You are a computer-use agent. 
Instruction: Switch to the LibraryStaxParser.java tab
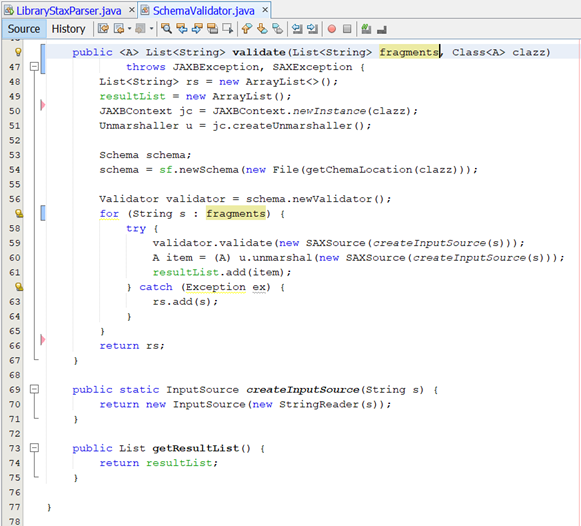69,11
